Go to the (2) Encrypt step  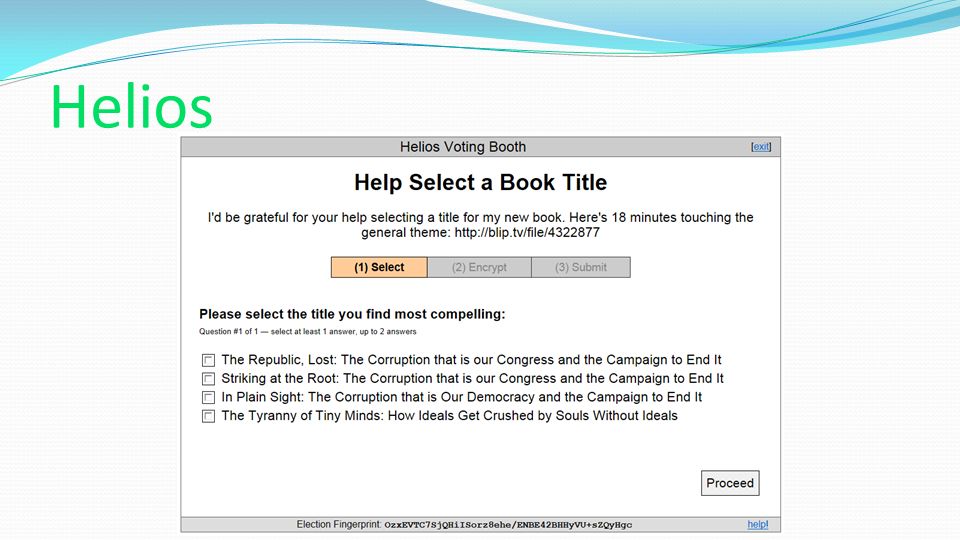point(479,268)
